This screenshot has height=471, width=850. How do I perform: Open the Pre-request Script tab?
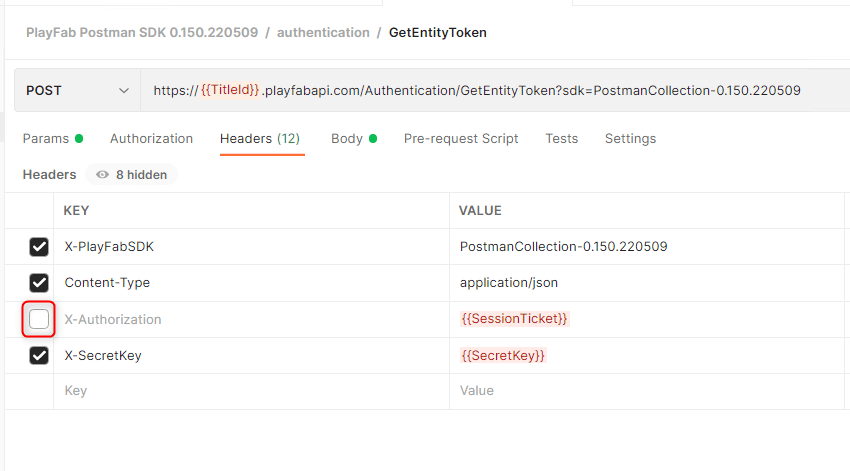point(461,139)
